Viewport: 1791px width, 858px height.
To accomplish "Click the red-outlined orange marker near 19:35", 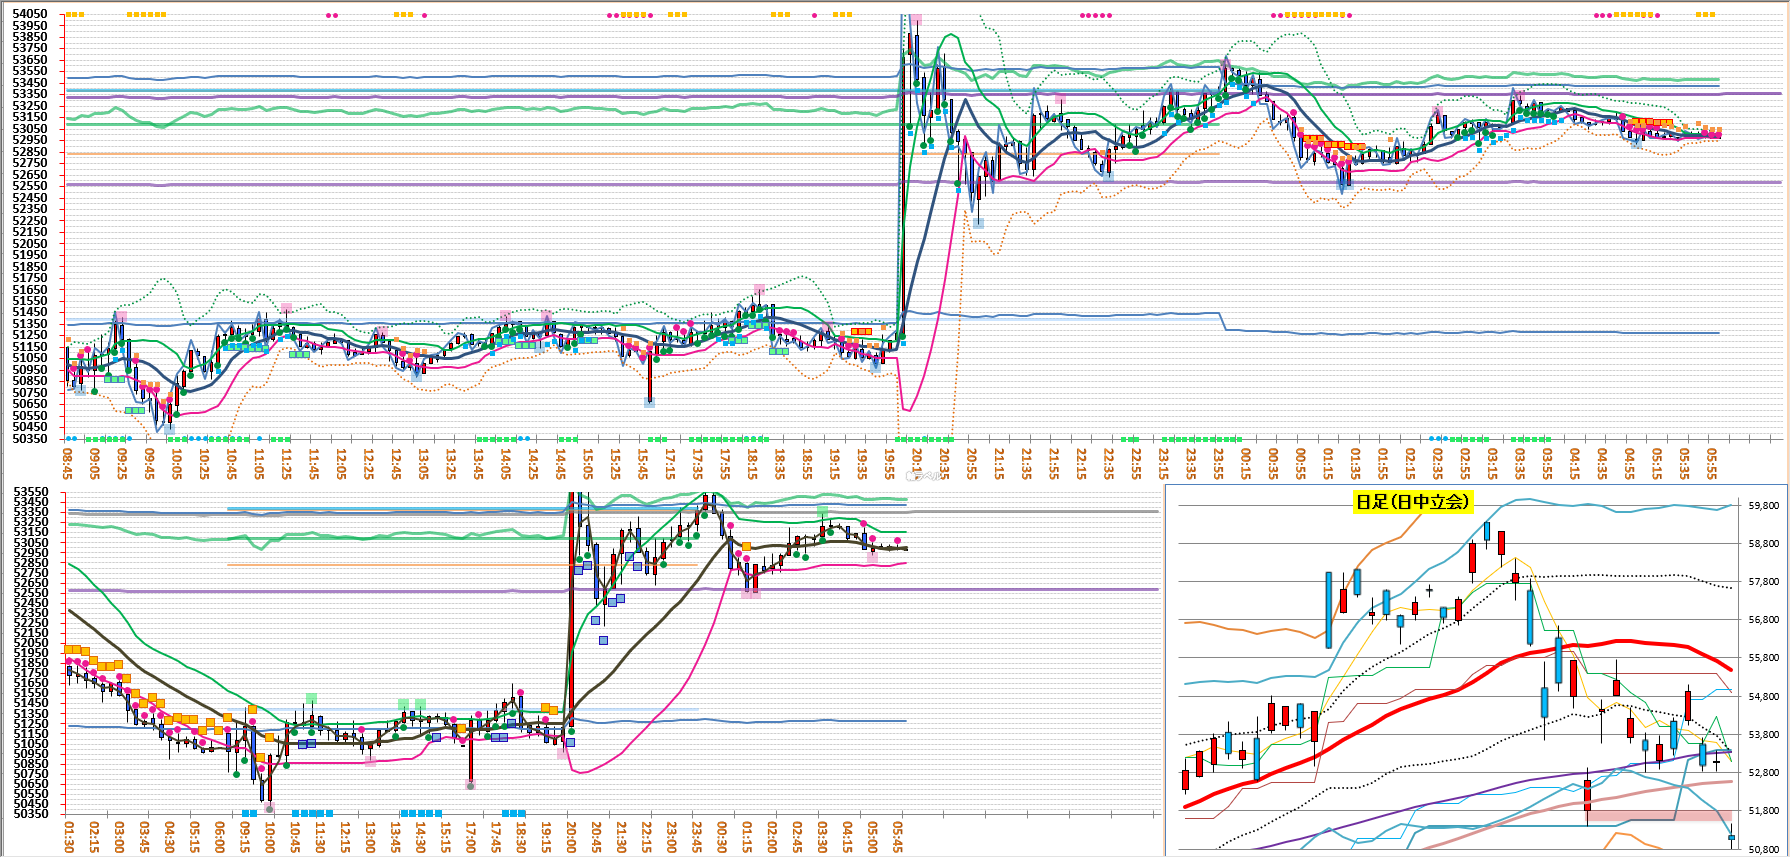I will point(861,331).
